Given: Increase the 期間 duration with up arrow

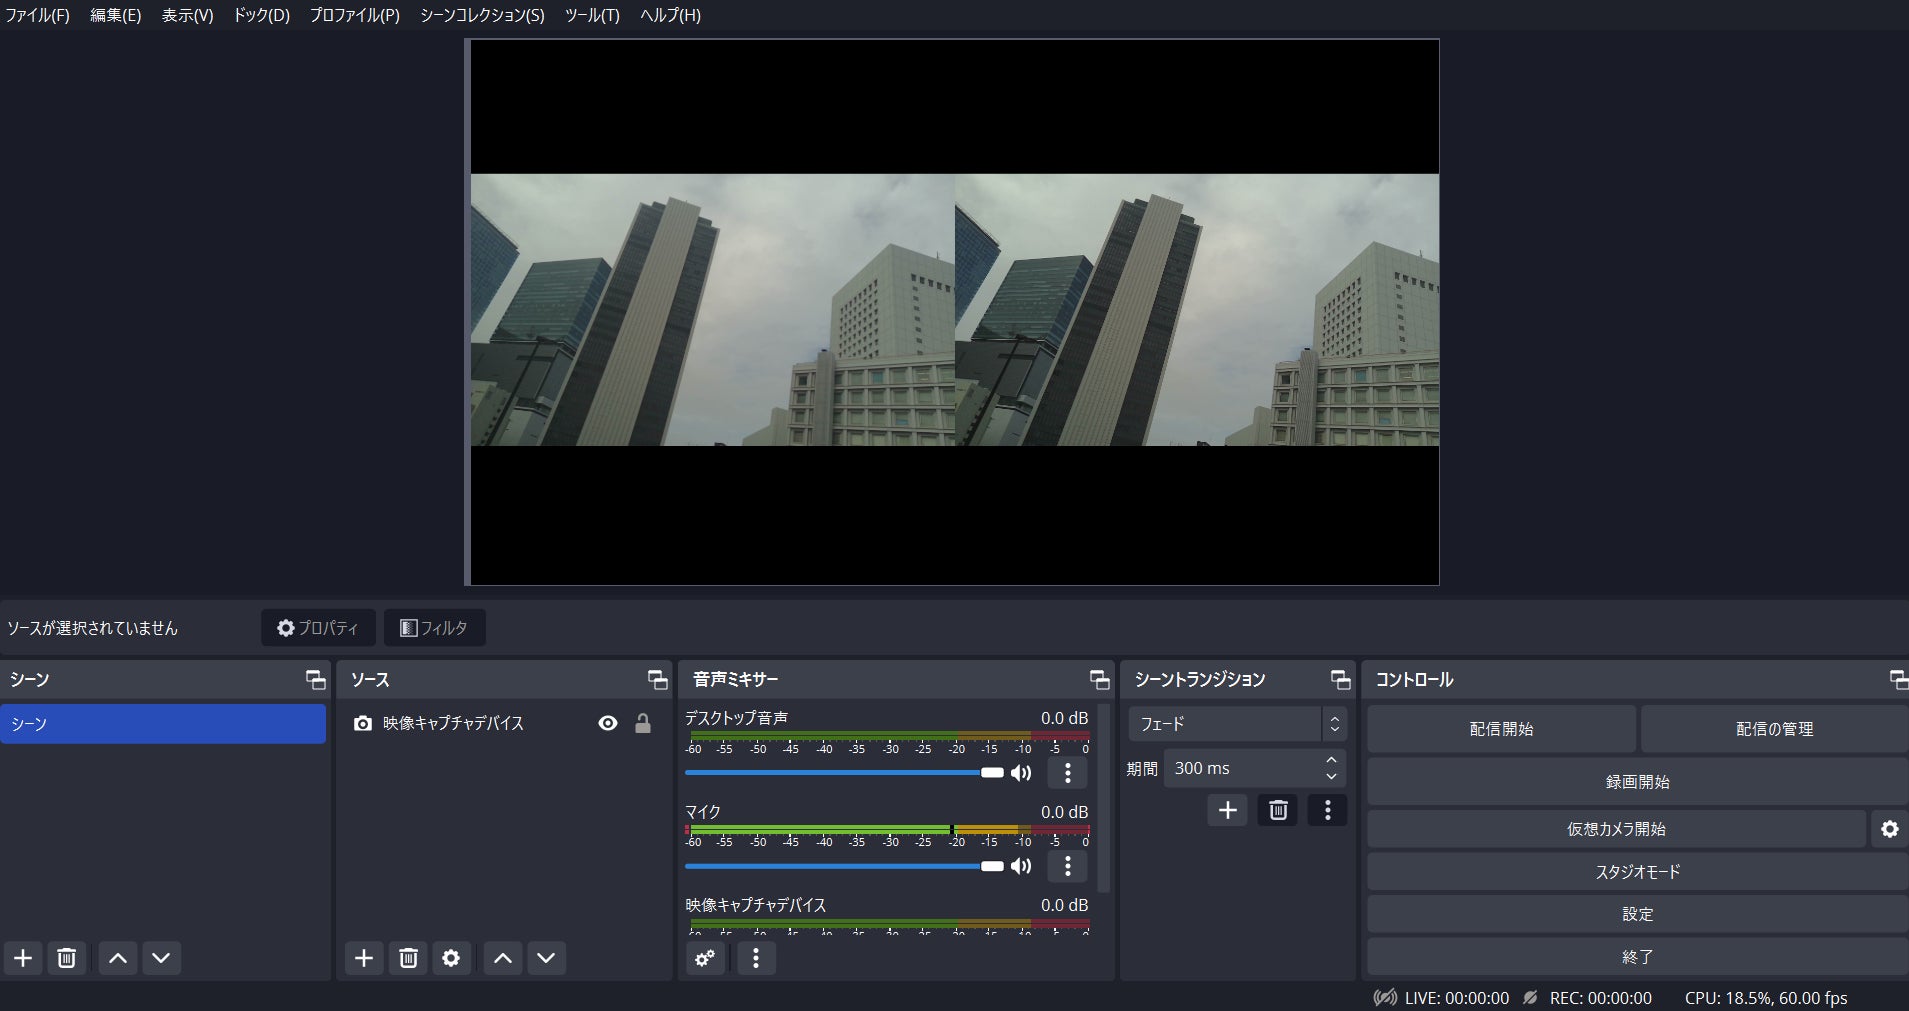Looking at the screenshot, I should point(1331,761).
